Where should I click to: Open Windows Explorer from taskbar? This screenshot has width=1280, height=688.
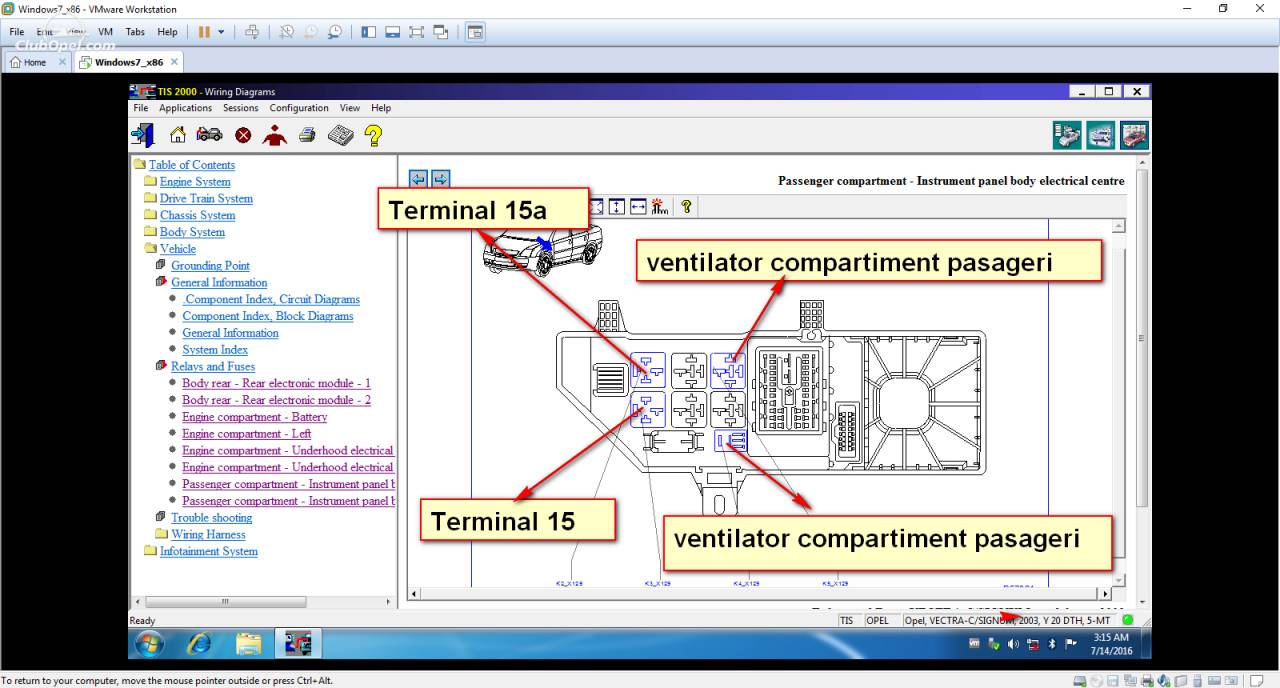click(249, 644)
